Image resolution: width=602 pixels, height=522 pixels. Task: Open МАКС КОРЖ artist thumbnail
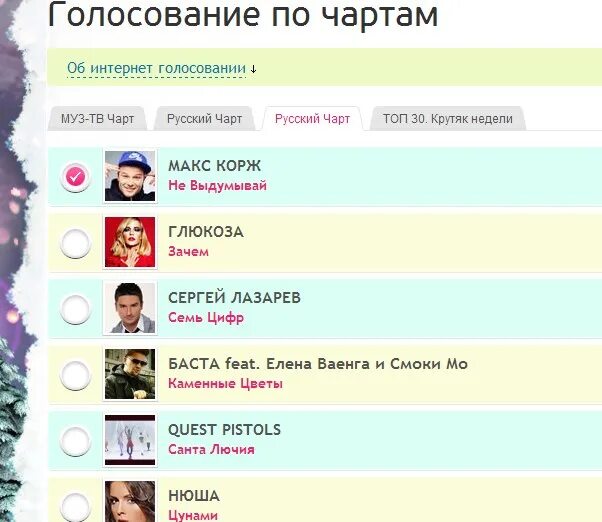click(x=130, y=176)
